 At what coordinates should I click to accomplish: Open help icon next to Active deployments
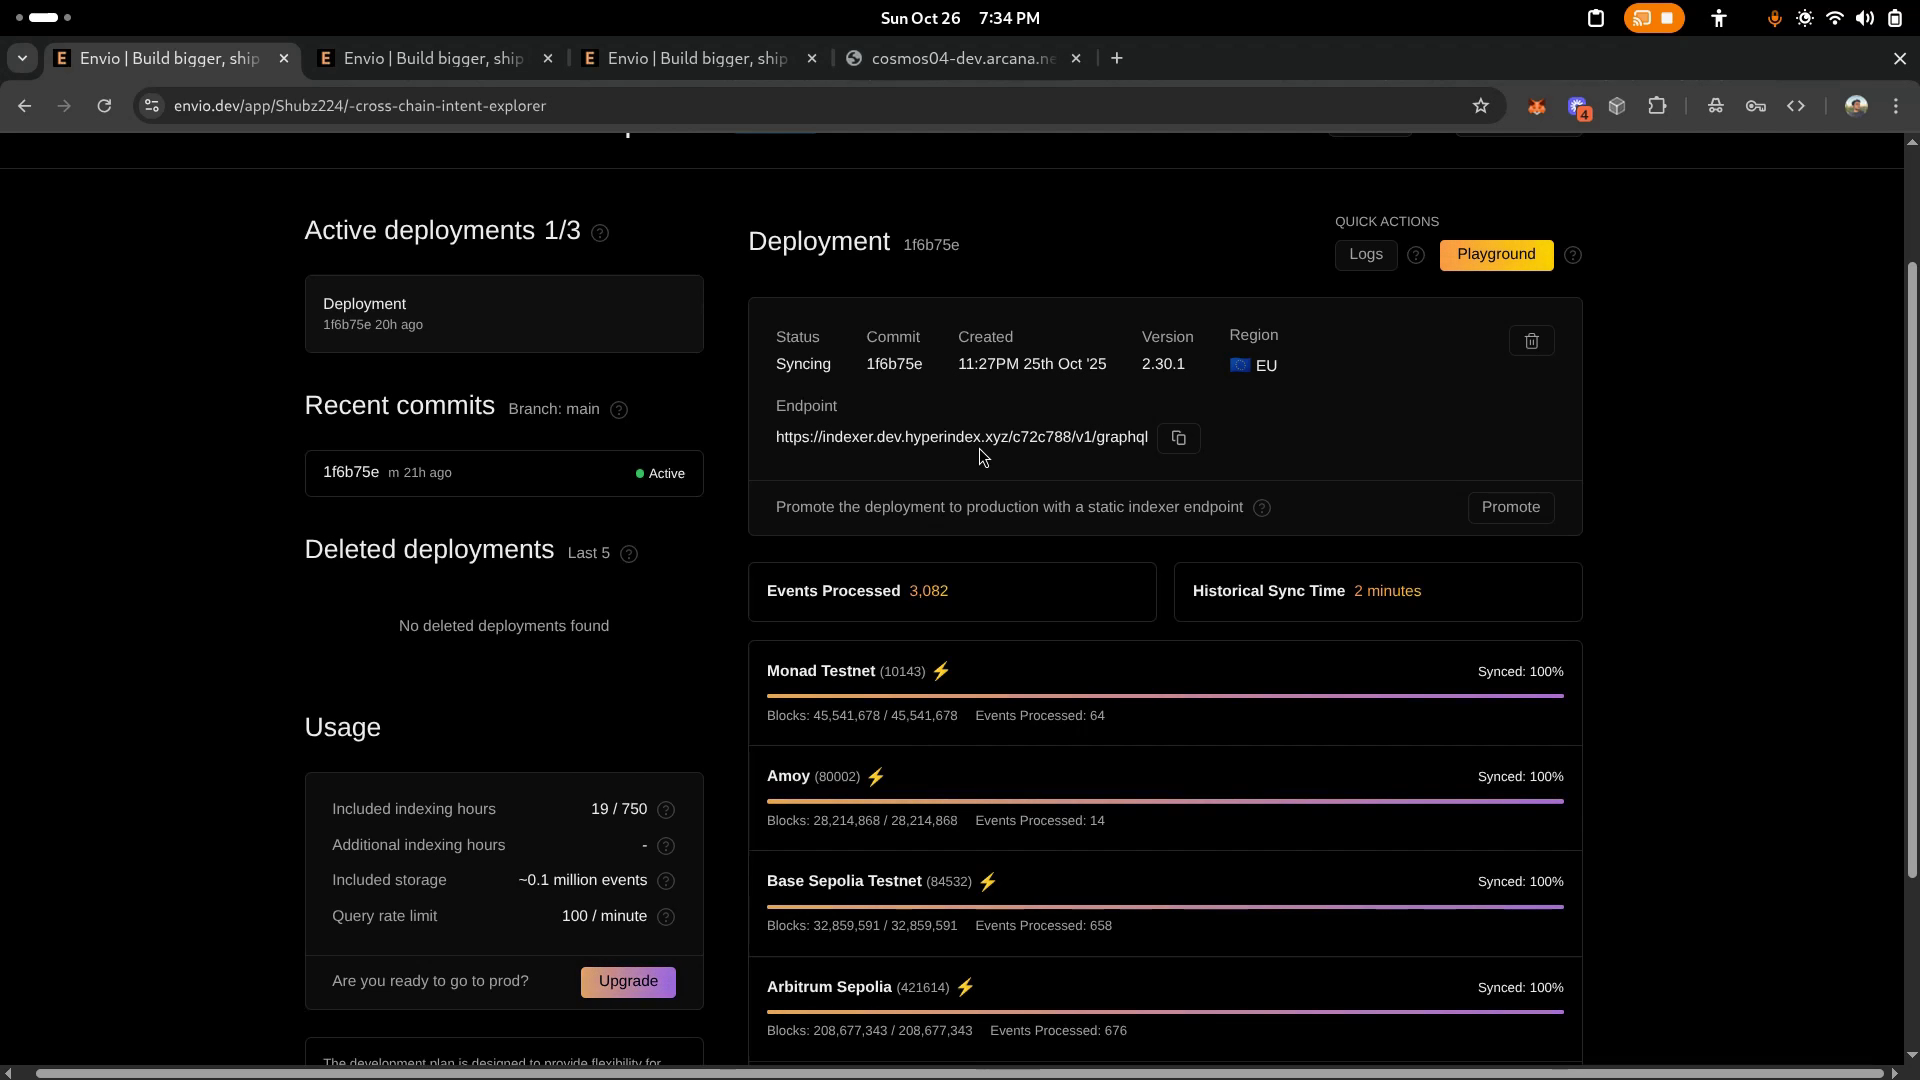point(600,233)
